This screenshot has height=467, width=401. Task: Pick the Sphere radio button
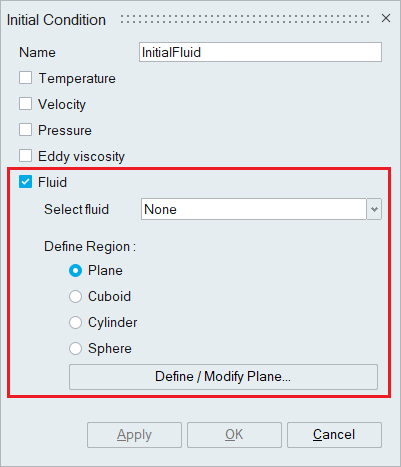[x=75, y=348]
